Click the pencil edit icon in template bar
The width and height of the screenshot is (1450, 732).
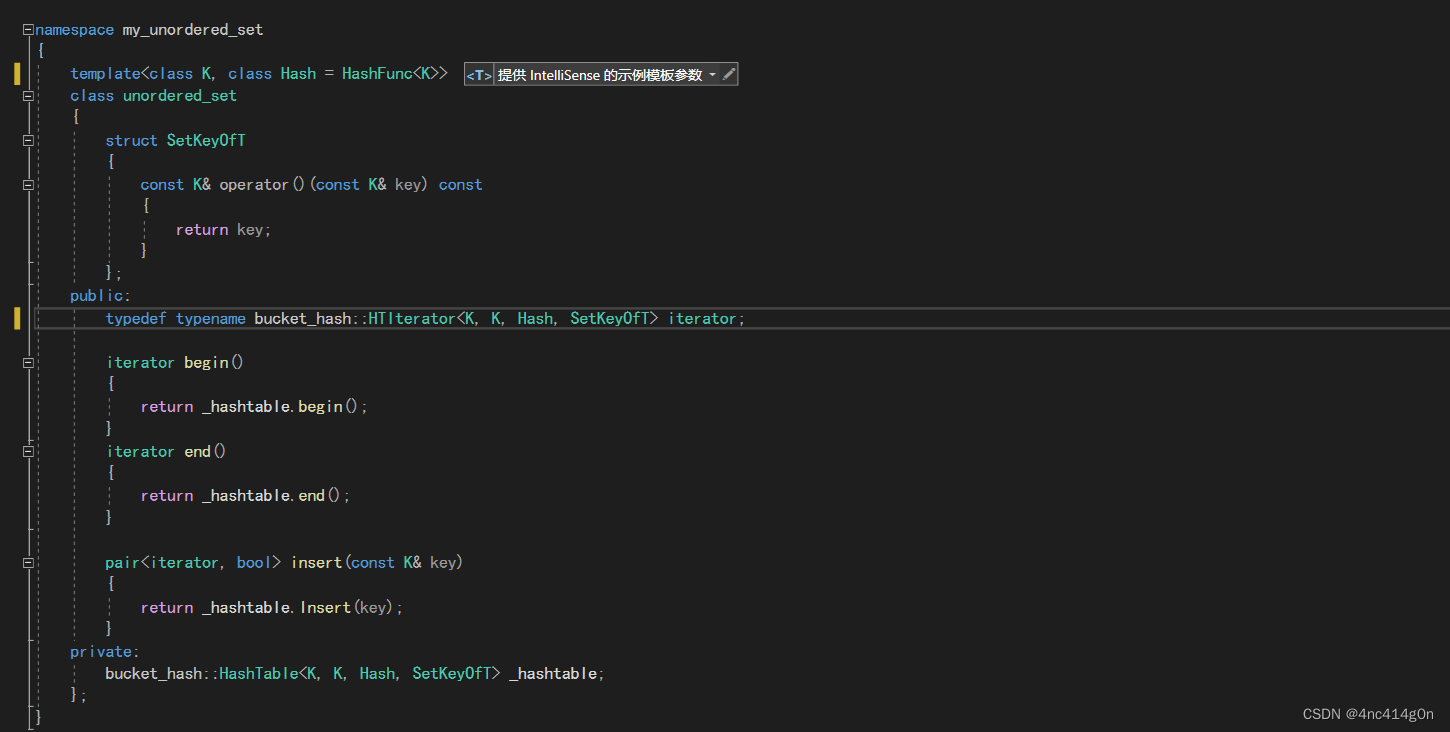pyautogui.click(x=729, y=74)
